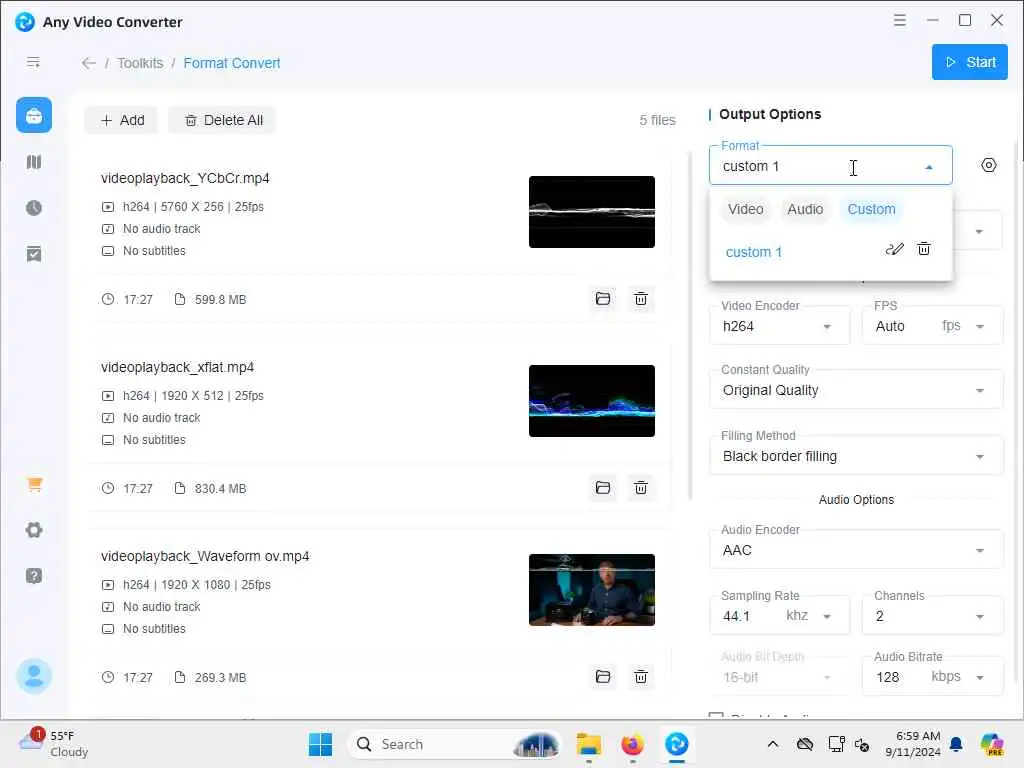Delete videoplayback_YCbCr.mp4 from the list
Screen dimensions: 1024x768
641,299
